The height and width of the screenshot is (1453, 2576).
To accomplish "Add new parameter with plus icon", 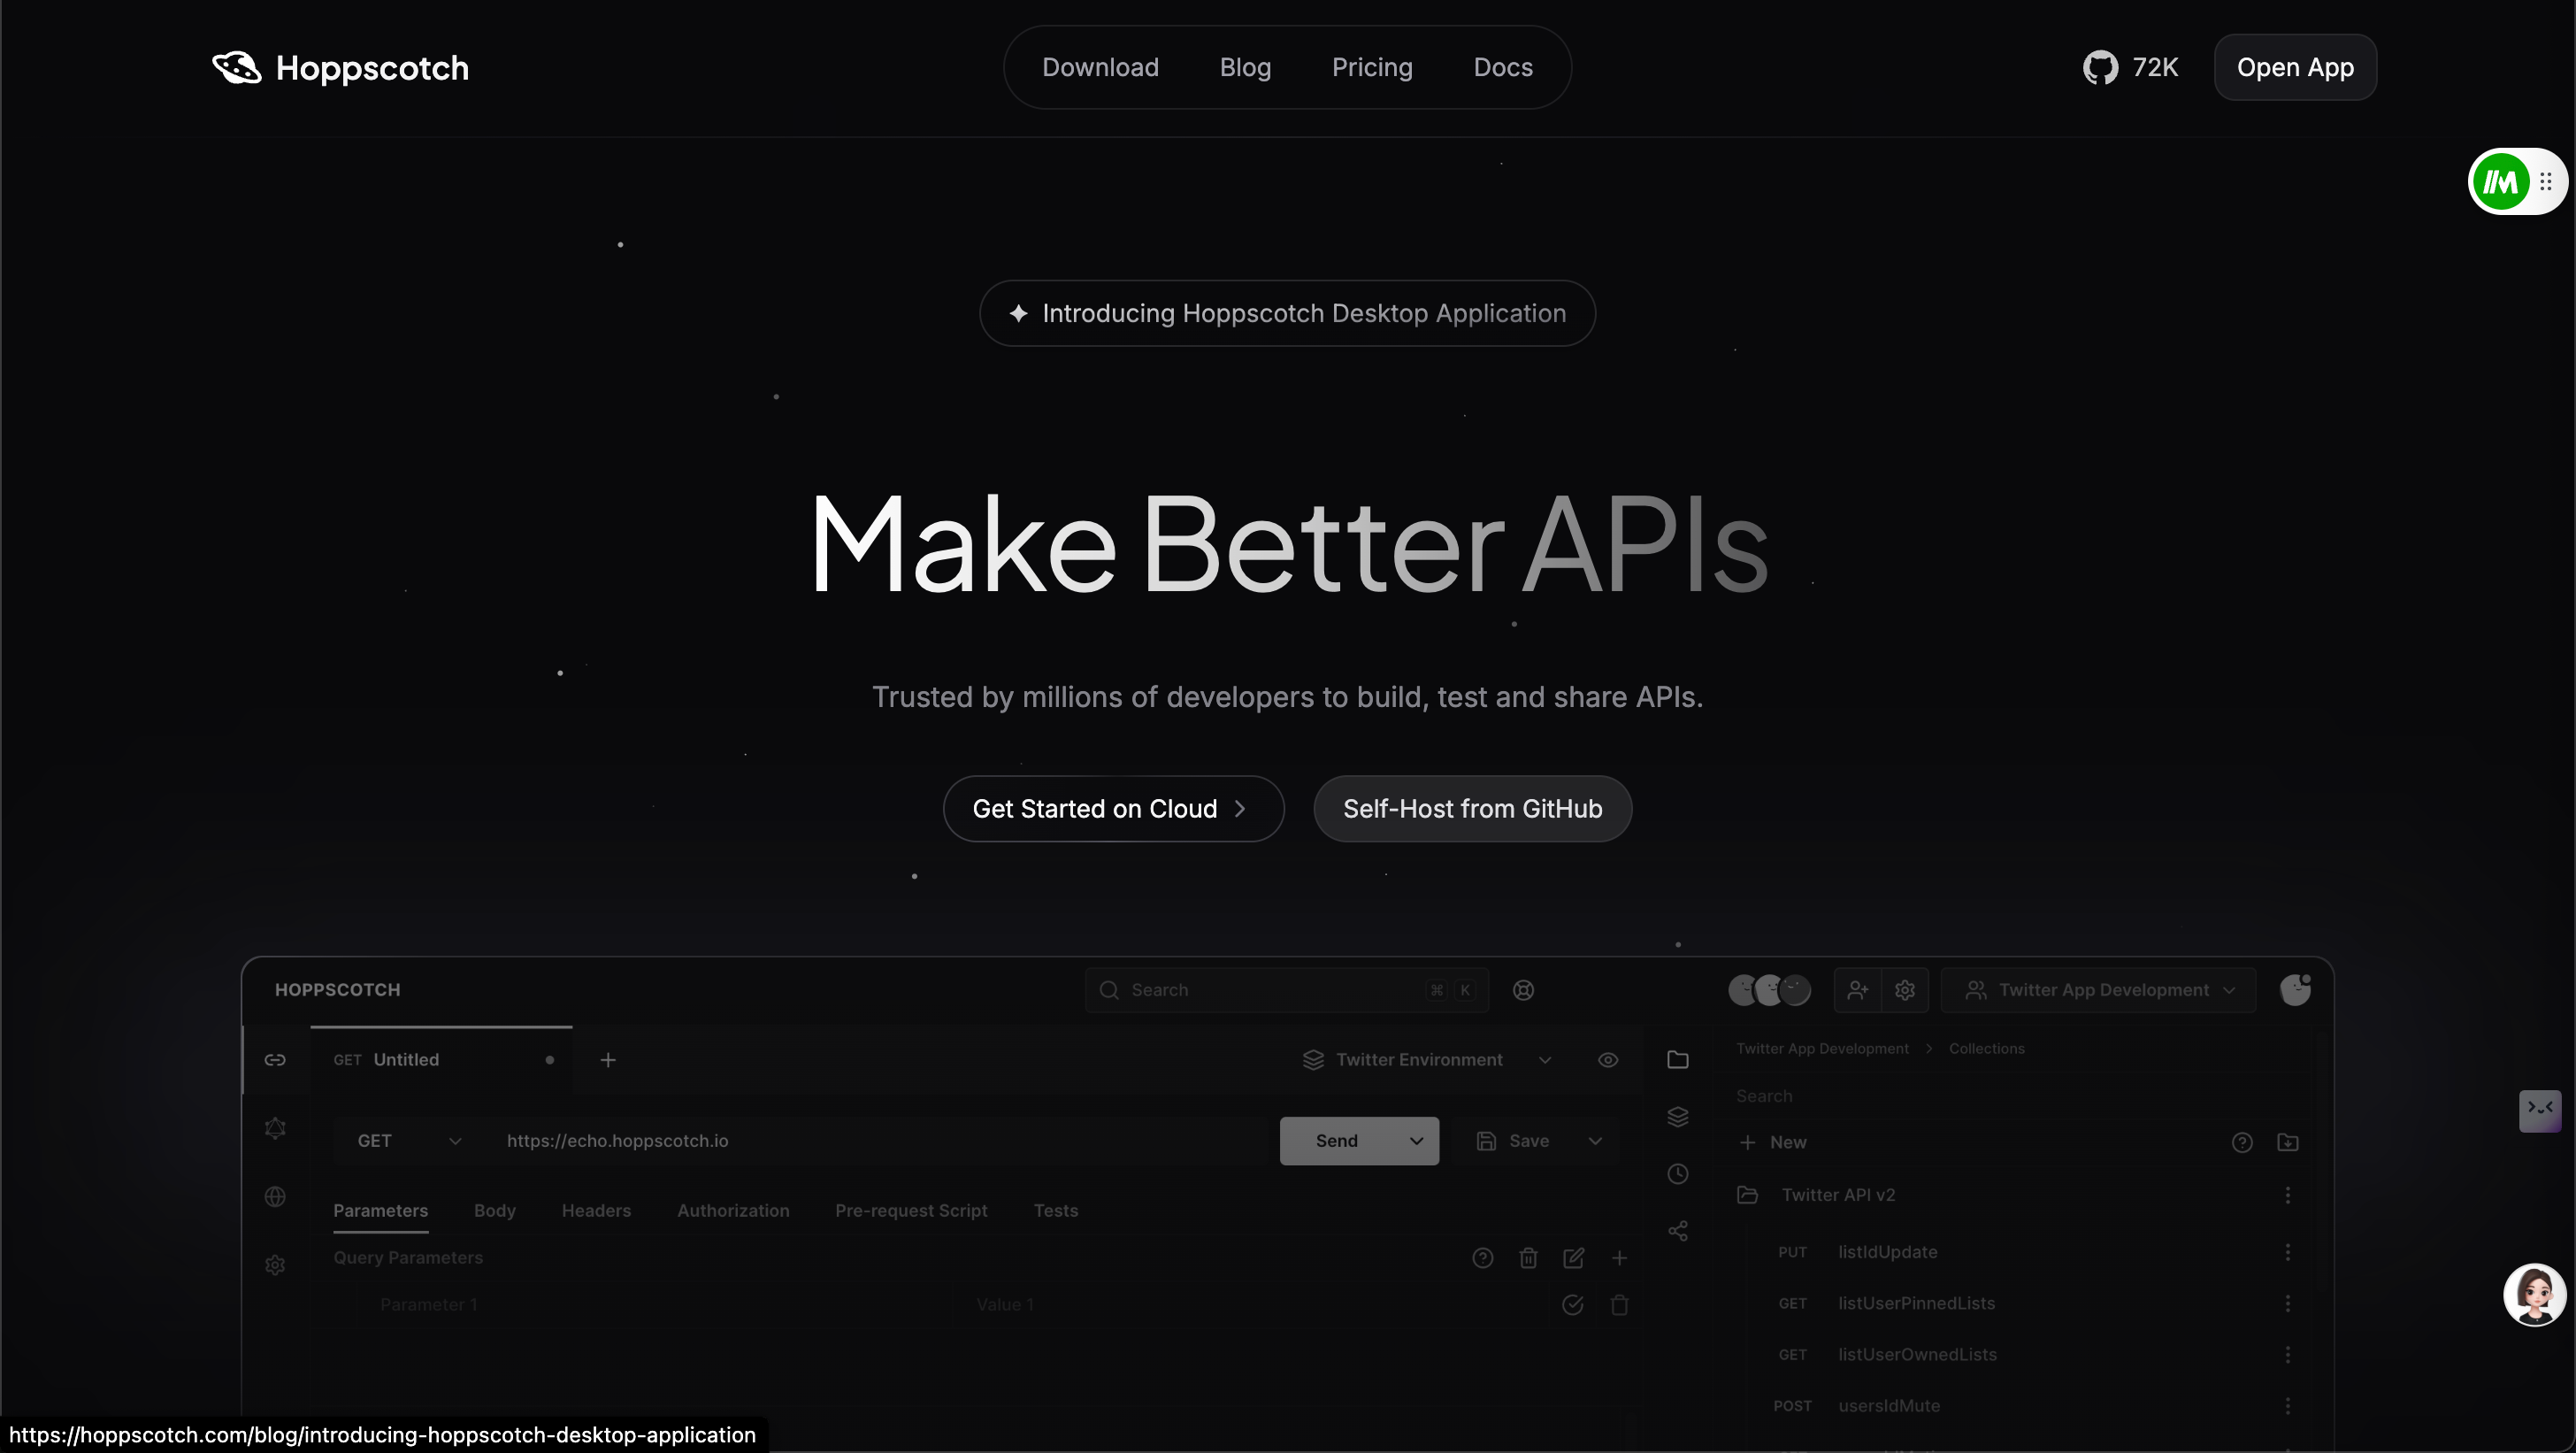I will (1620, 1258).
